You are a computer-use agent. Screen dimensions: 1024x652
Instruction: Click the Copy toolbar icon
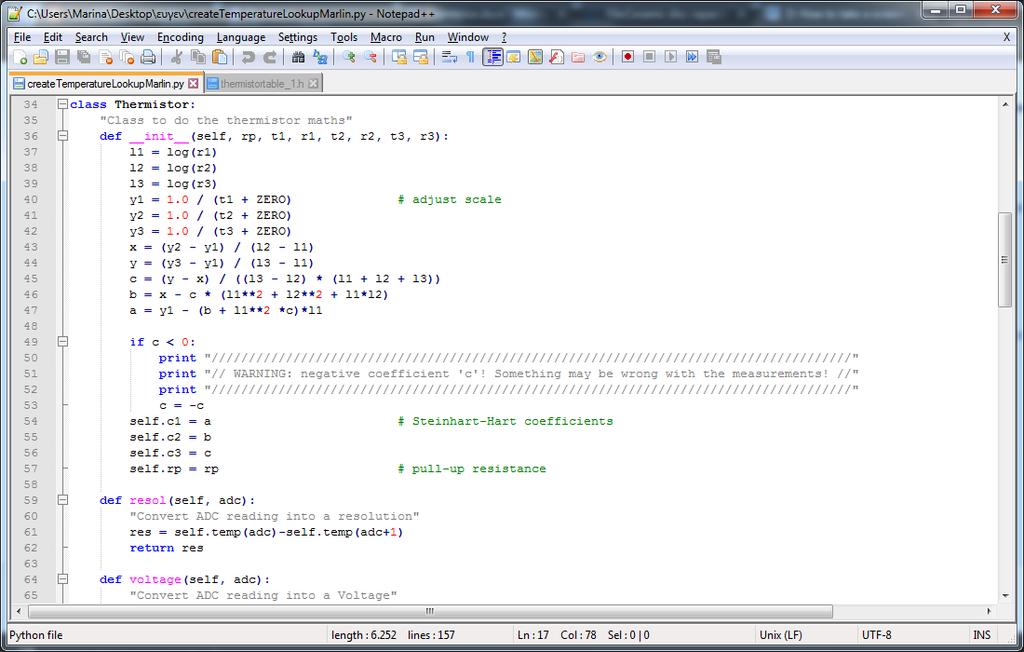198,57
